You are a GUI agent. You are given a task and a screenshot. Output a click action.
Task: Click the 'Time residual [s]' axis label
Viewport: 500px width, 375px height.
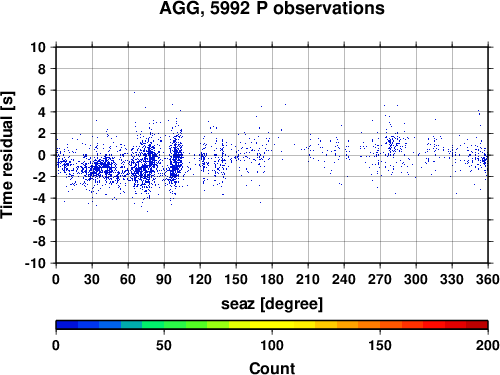(7, 155)
